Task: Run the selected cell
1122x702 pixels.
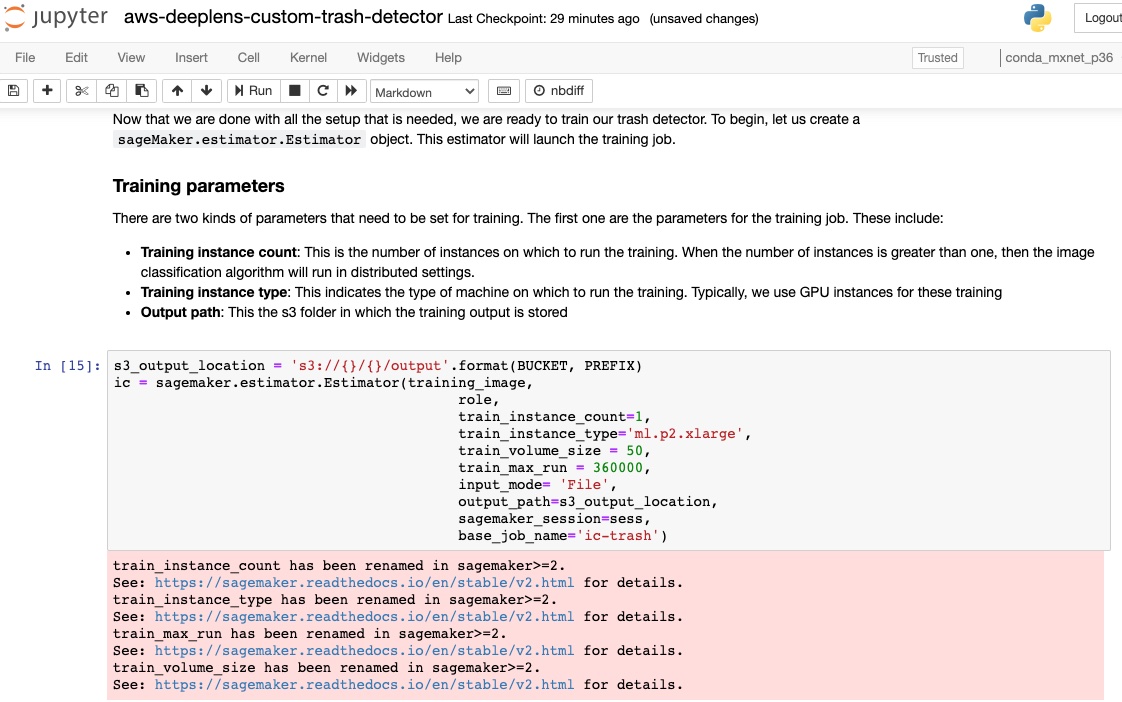Action: pyautogui.click(x=253, y=91)
